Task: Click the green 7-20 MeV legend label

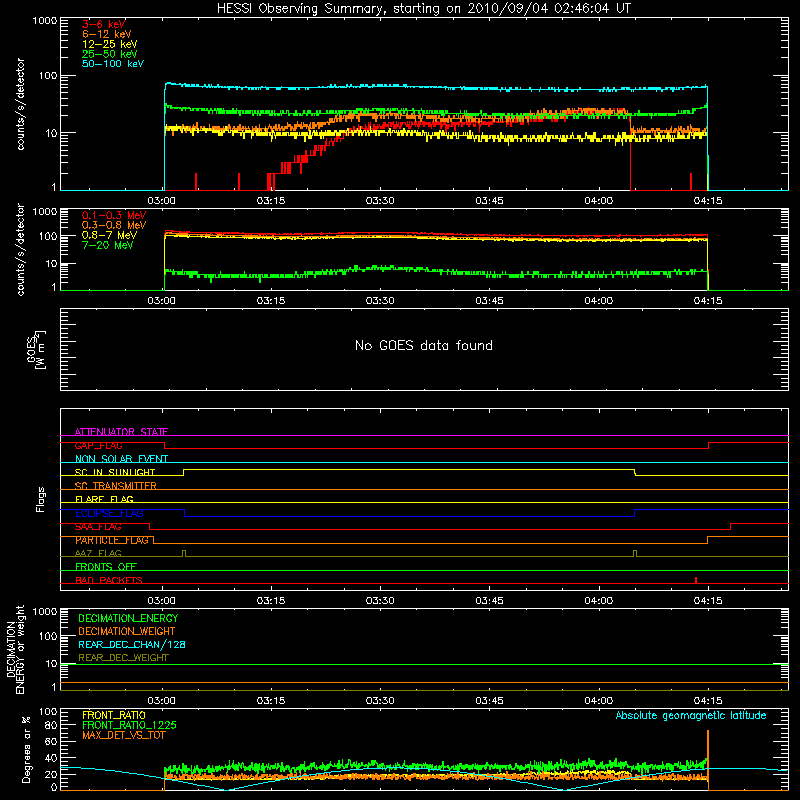Action: tap(108, 245)
